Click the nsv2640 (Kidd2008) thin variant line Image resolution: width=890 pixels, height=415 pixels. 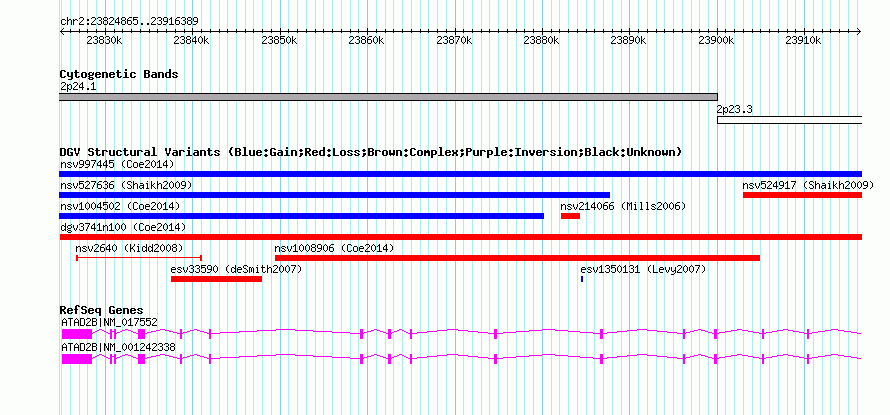[x=139, y=258]
